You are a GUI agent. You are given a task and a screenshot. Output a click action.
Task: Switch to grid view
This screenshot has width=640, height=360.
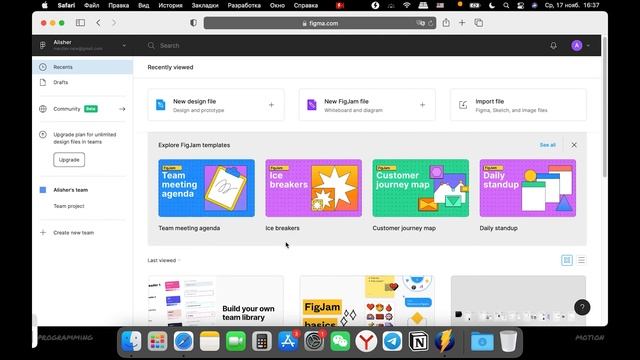[567, 260]
